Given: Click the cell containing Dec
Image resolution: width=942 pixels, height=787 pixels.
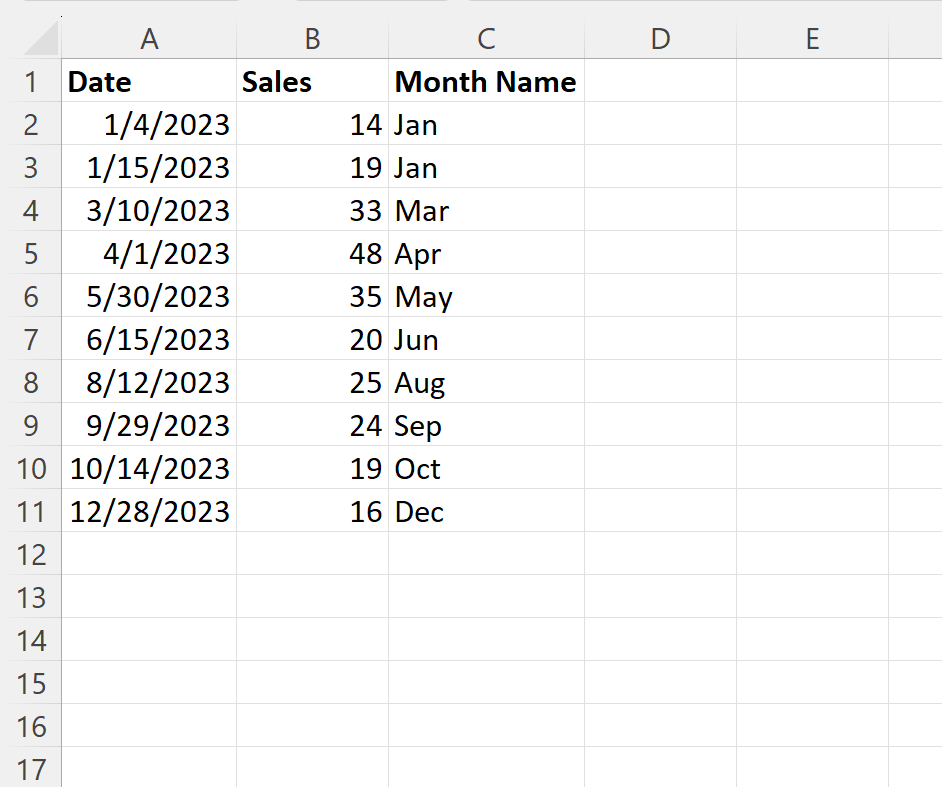Looking at the screenshot, I should pyautogui.click(x=485, y=511).
